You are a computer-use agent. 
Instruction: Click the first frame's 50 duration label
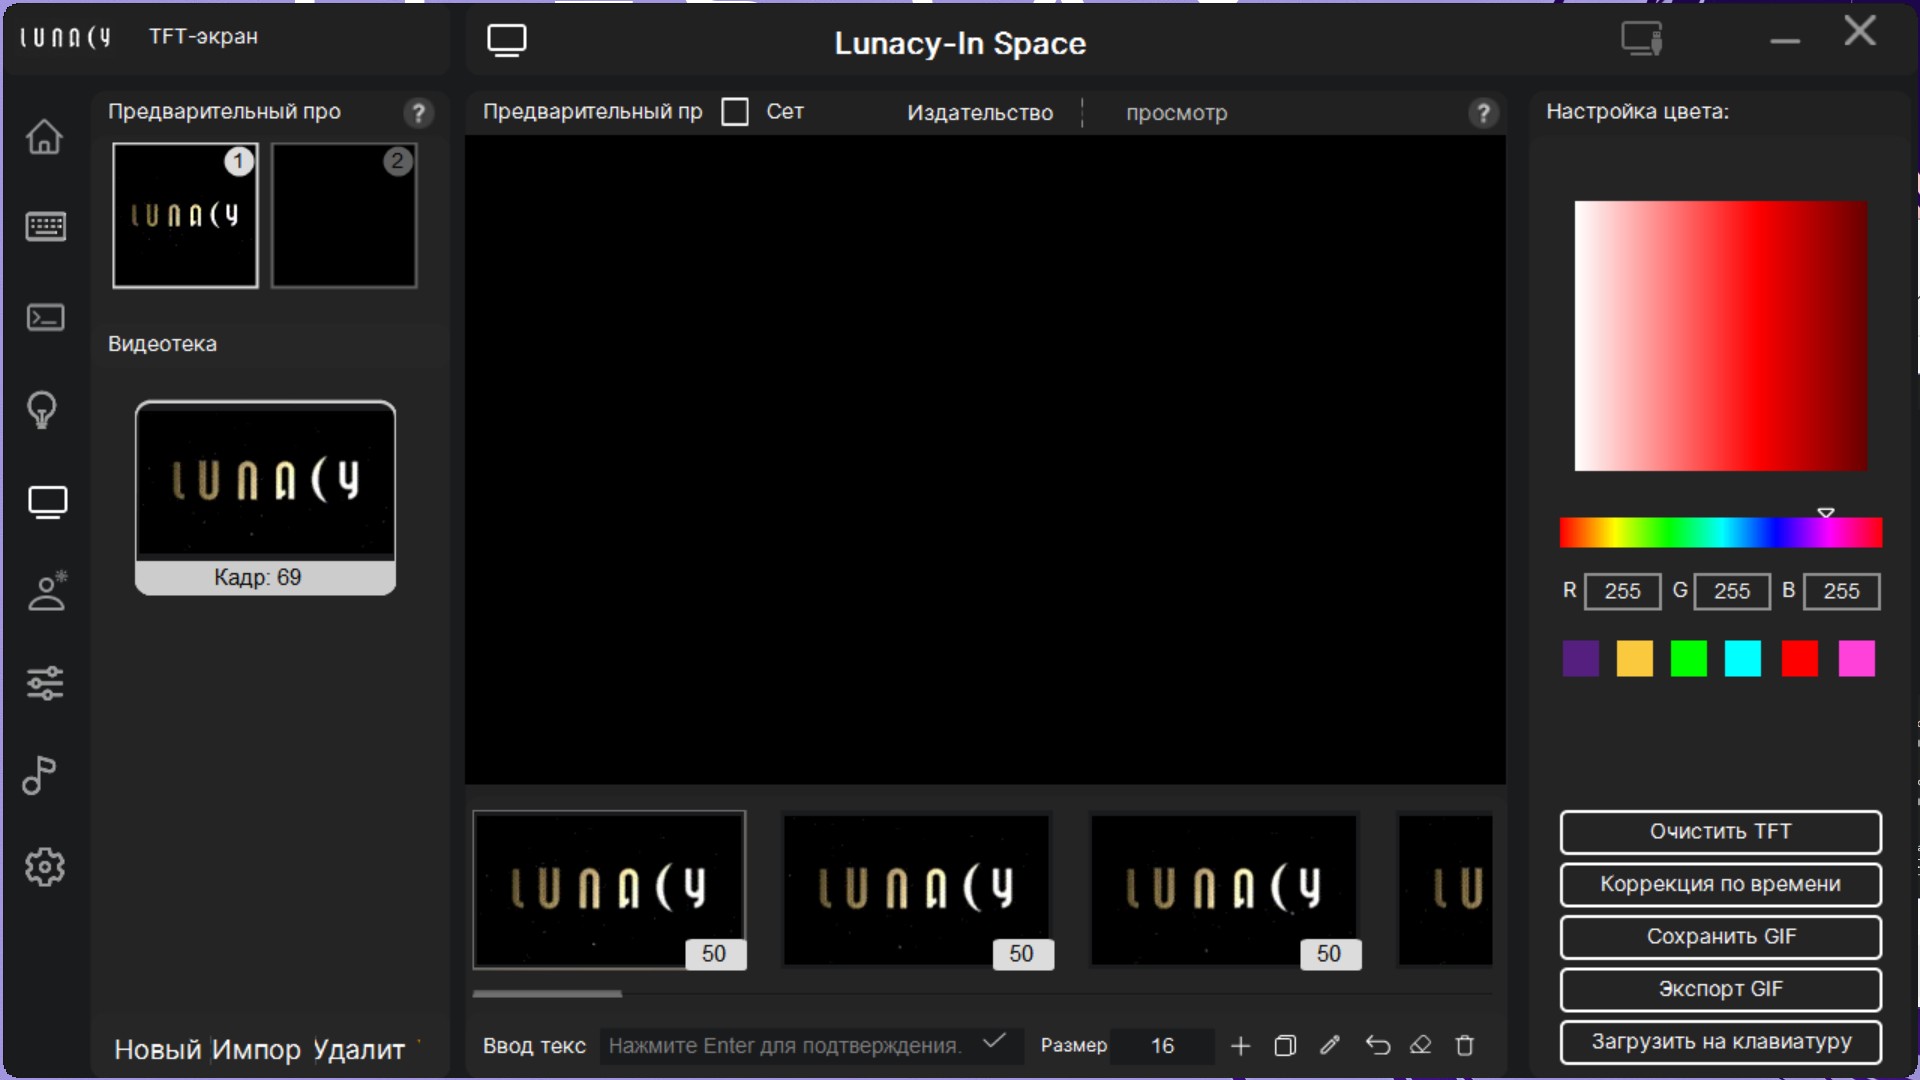[714, 954]
